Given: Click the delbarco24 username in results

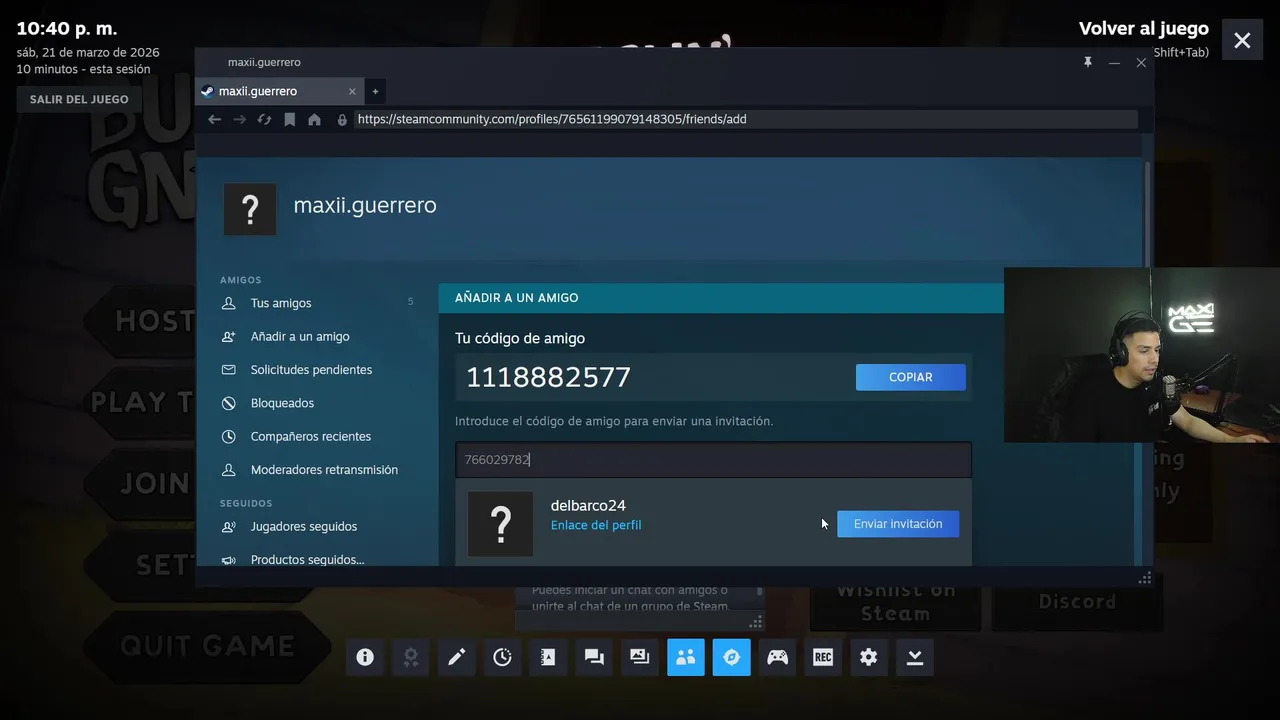Looking at the screenshot, I should 588,505.
